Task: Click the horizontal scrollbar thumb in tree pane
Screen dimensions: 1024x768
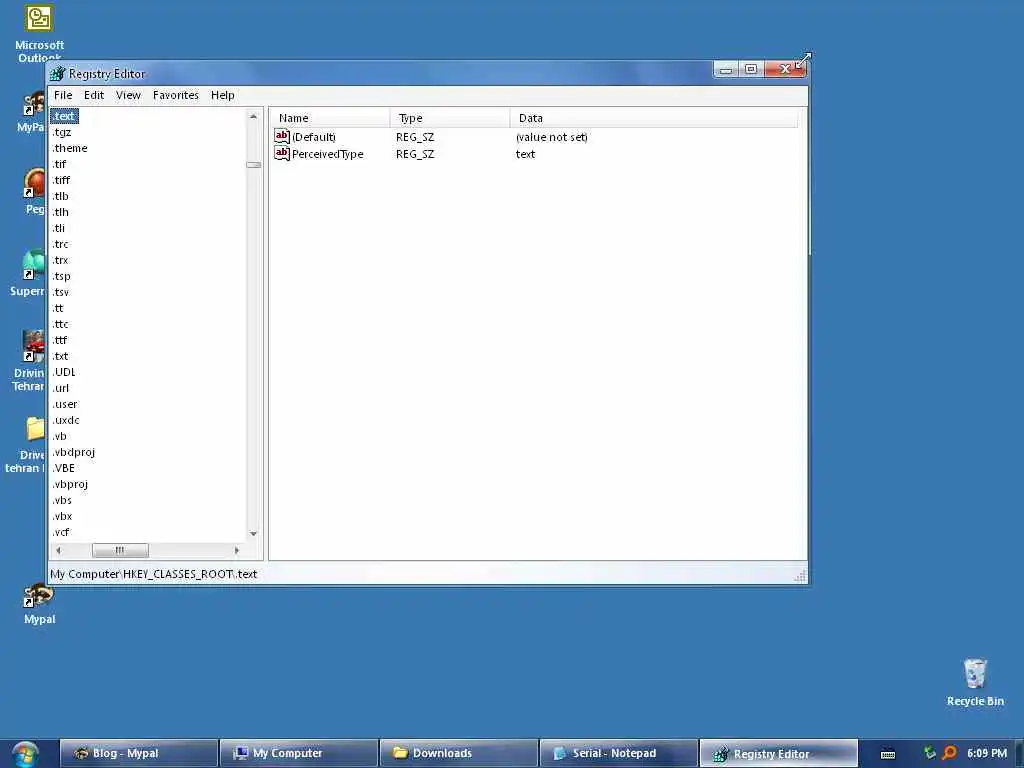Action: click(x=120, y=551)
